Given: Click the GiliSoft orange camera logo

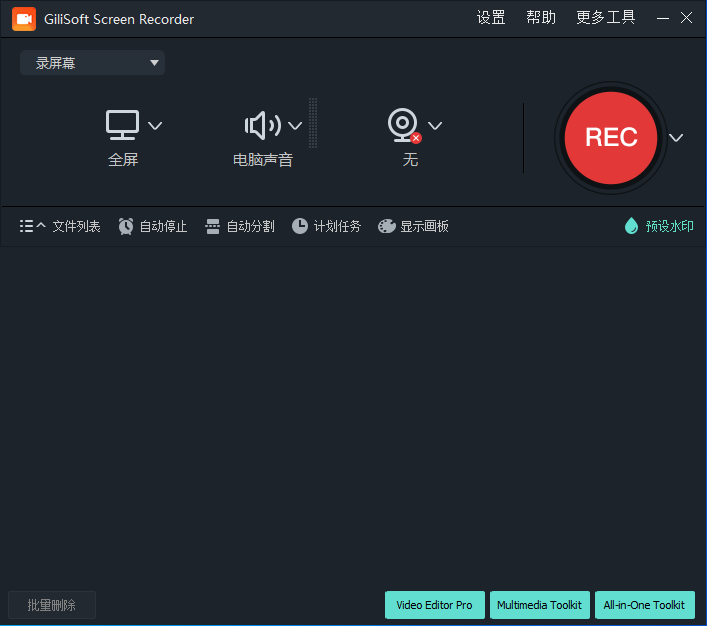Looking at the screenshot, I should click(x=24, y=19).
